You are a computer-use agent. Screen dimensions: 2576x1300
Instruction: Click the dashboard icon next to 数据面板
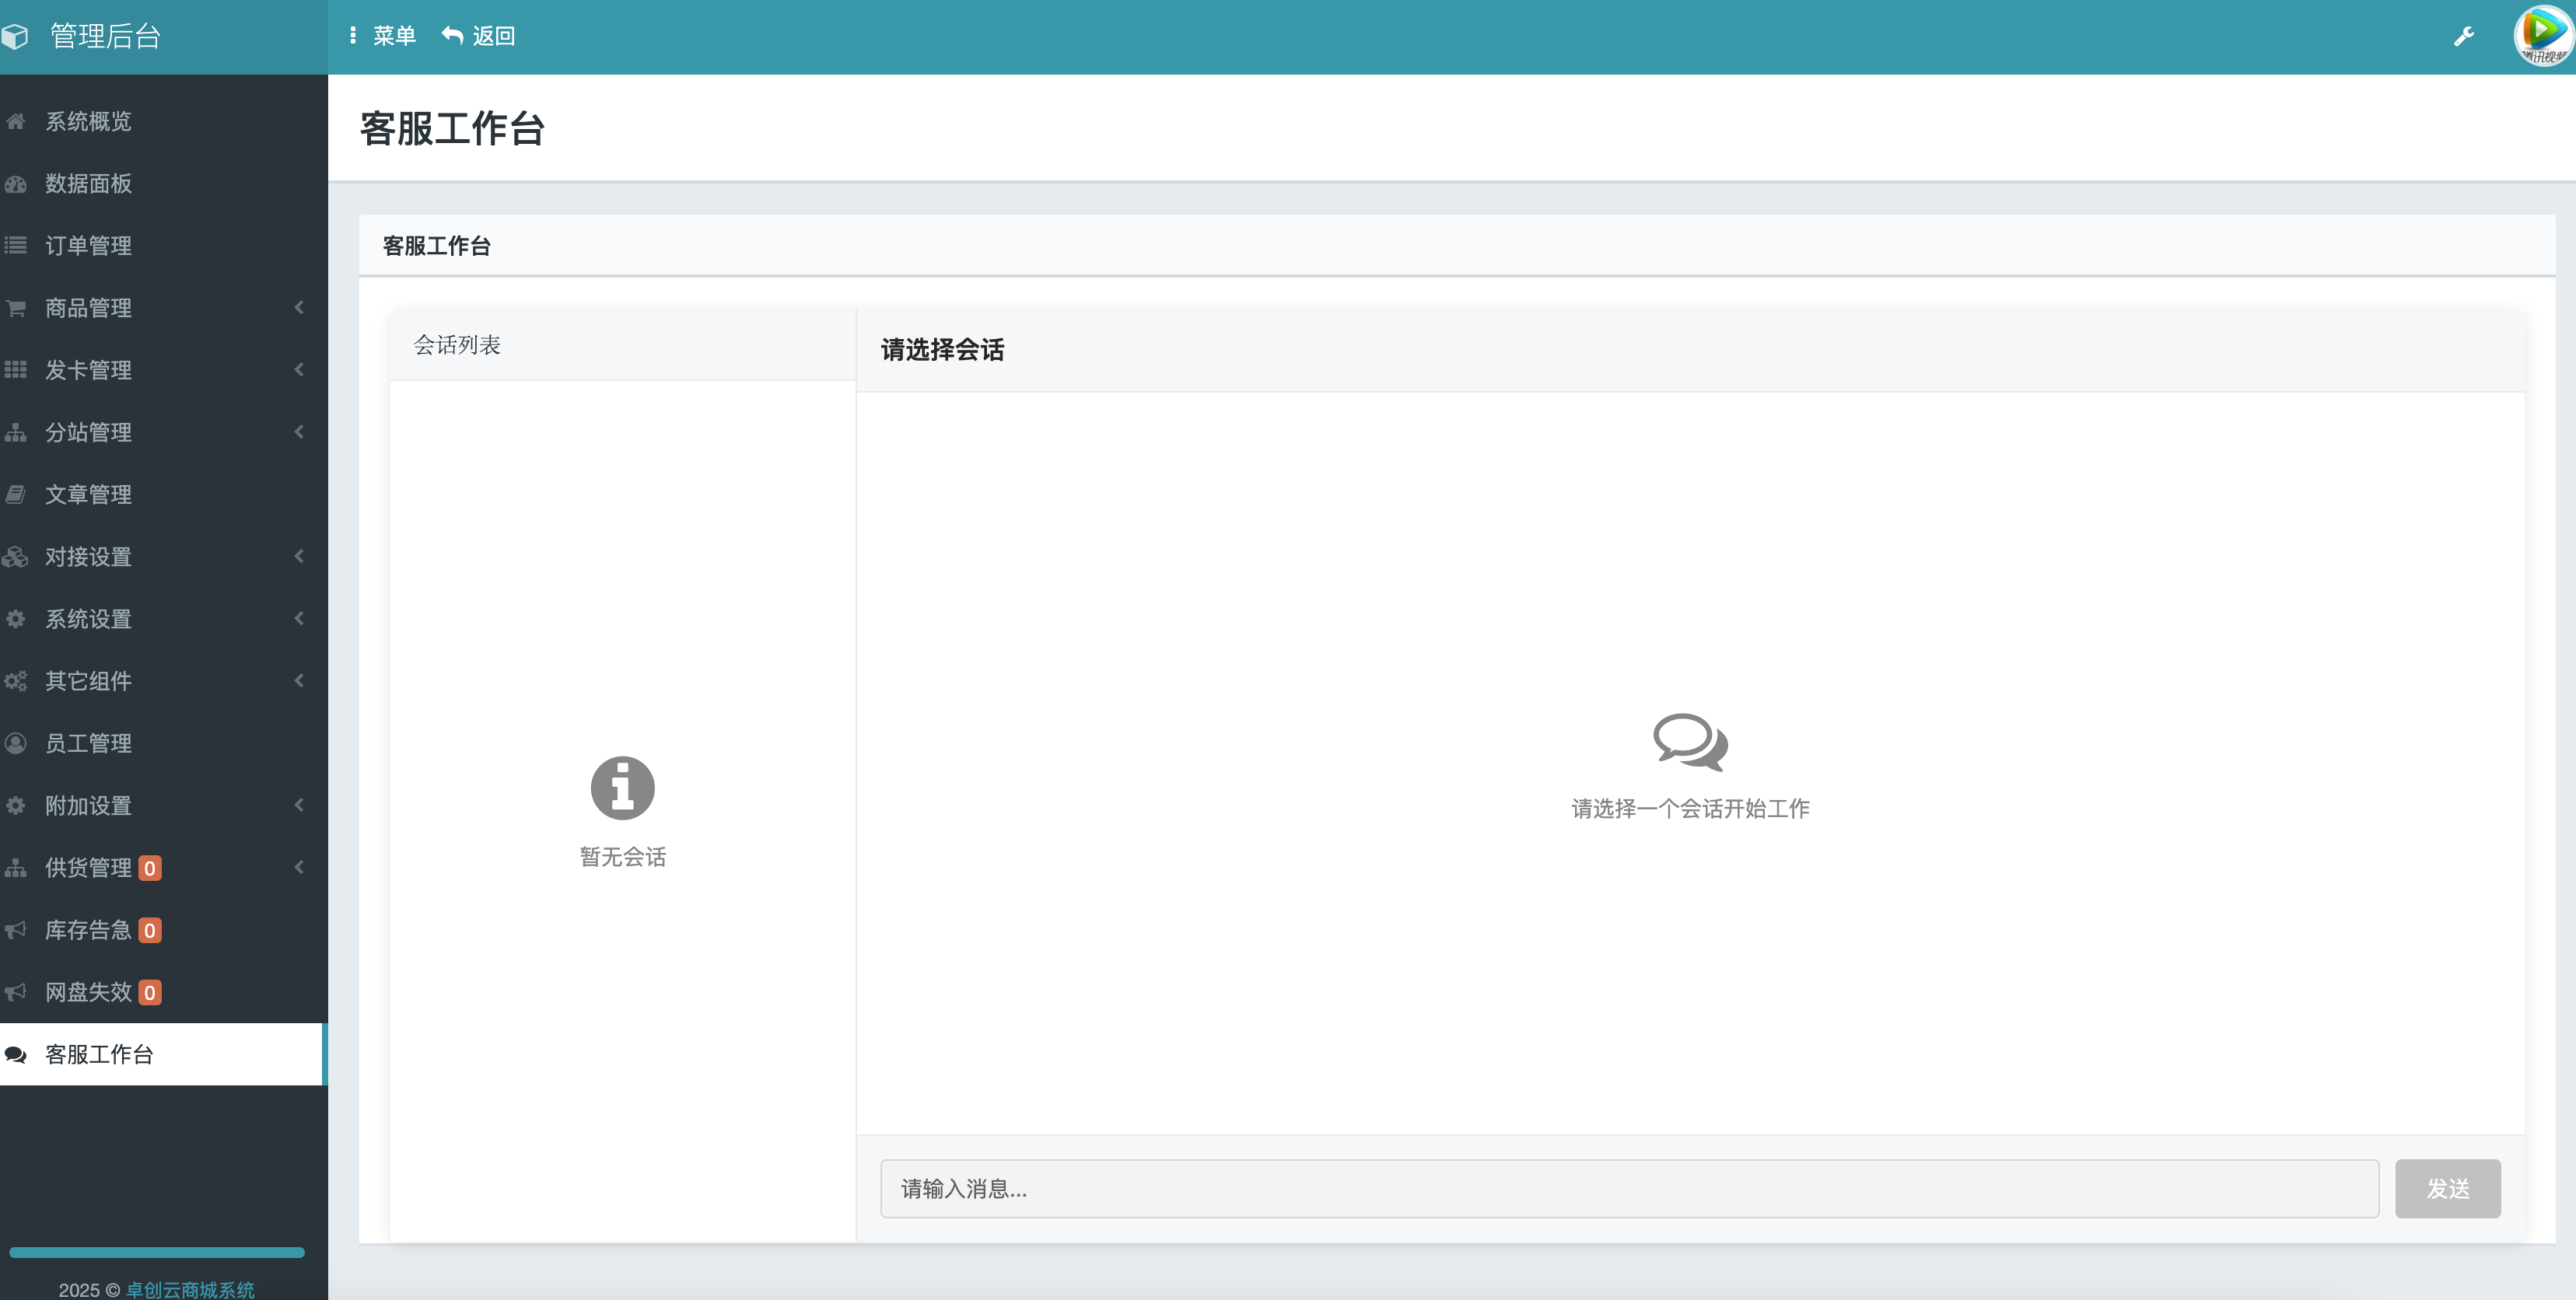16,184
